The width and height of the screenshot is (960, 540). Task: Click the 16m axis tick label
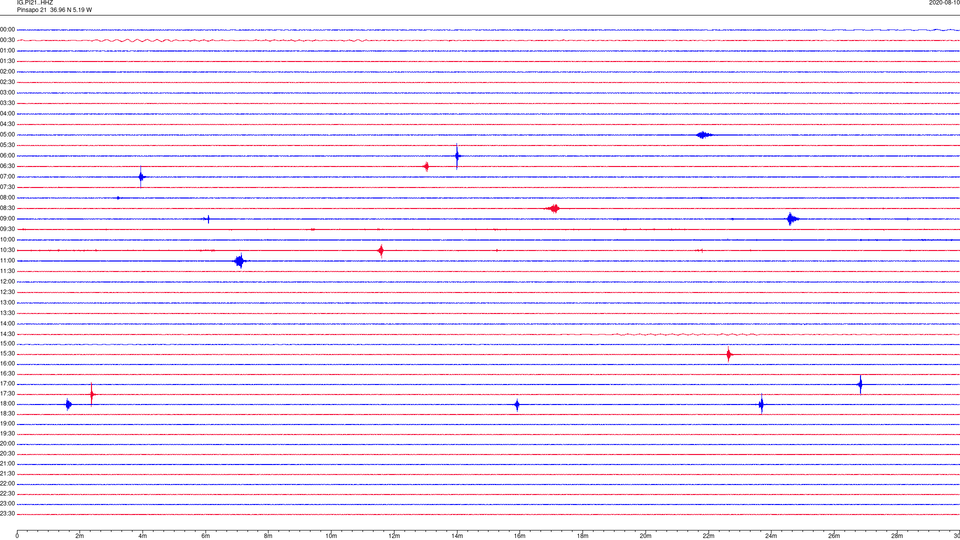[520, 536]
